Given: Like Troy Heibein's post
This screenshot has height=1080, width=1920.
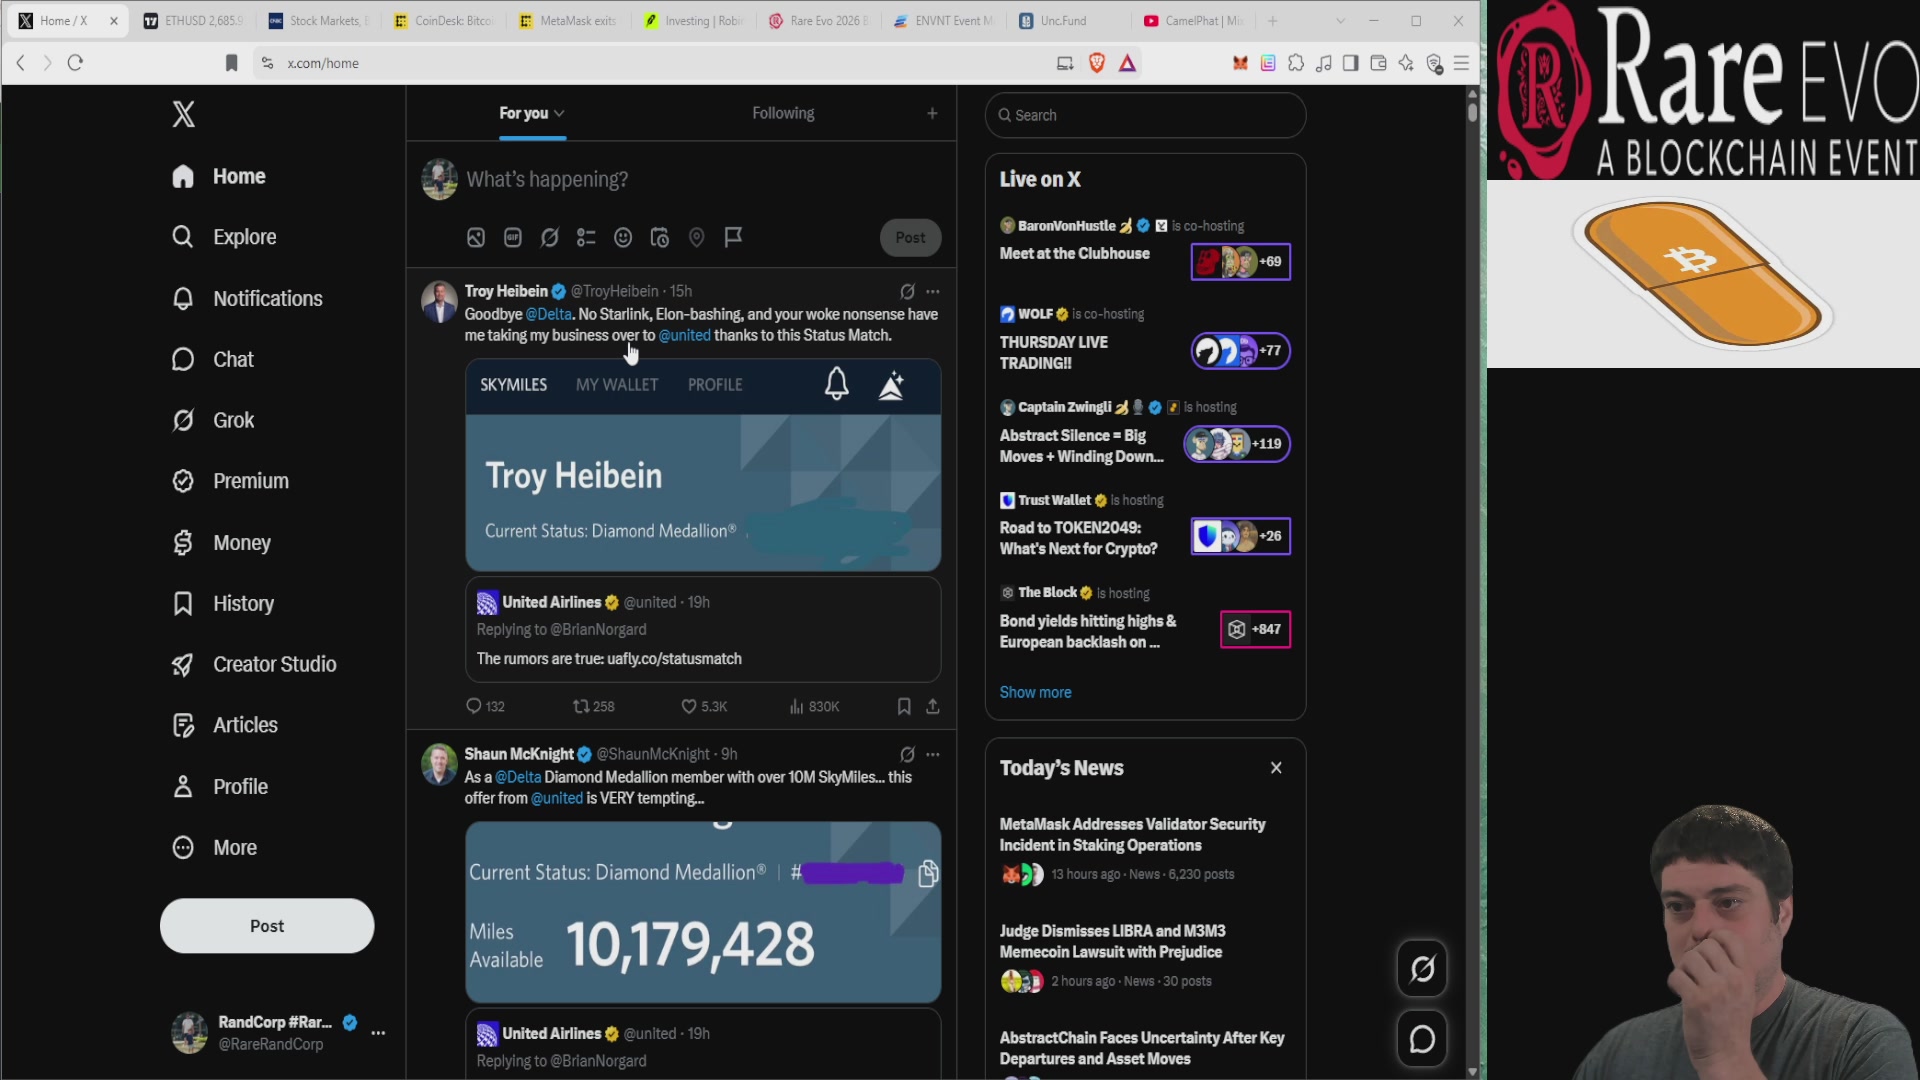Looking at the screenshot, I should coord(704,706).
